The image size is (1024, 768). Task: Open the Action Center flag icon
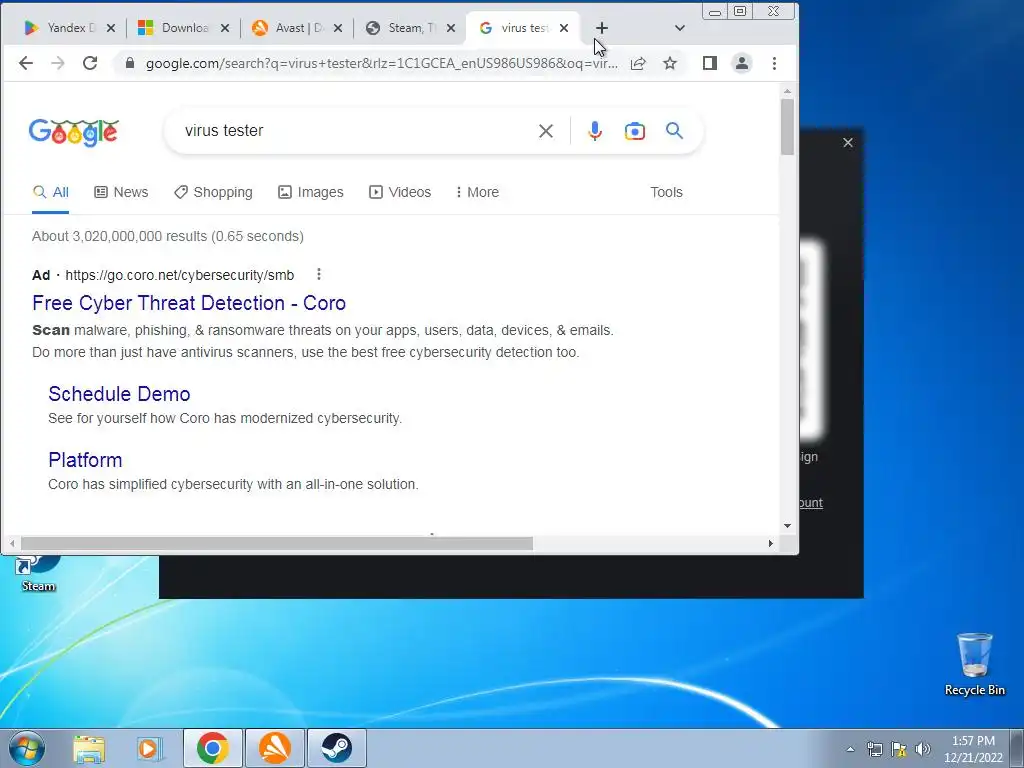pyautogui.click(x=899, y=749)
